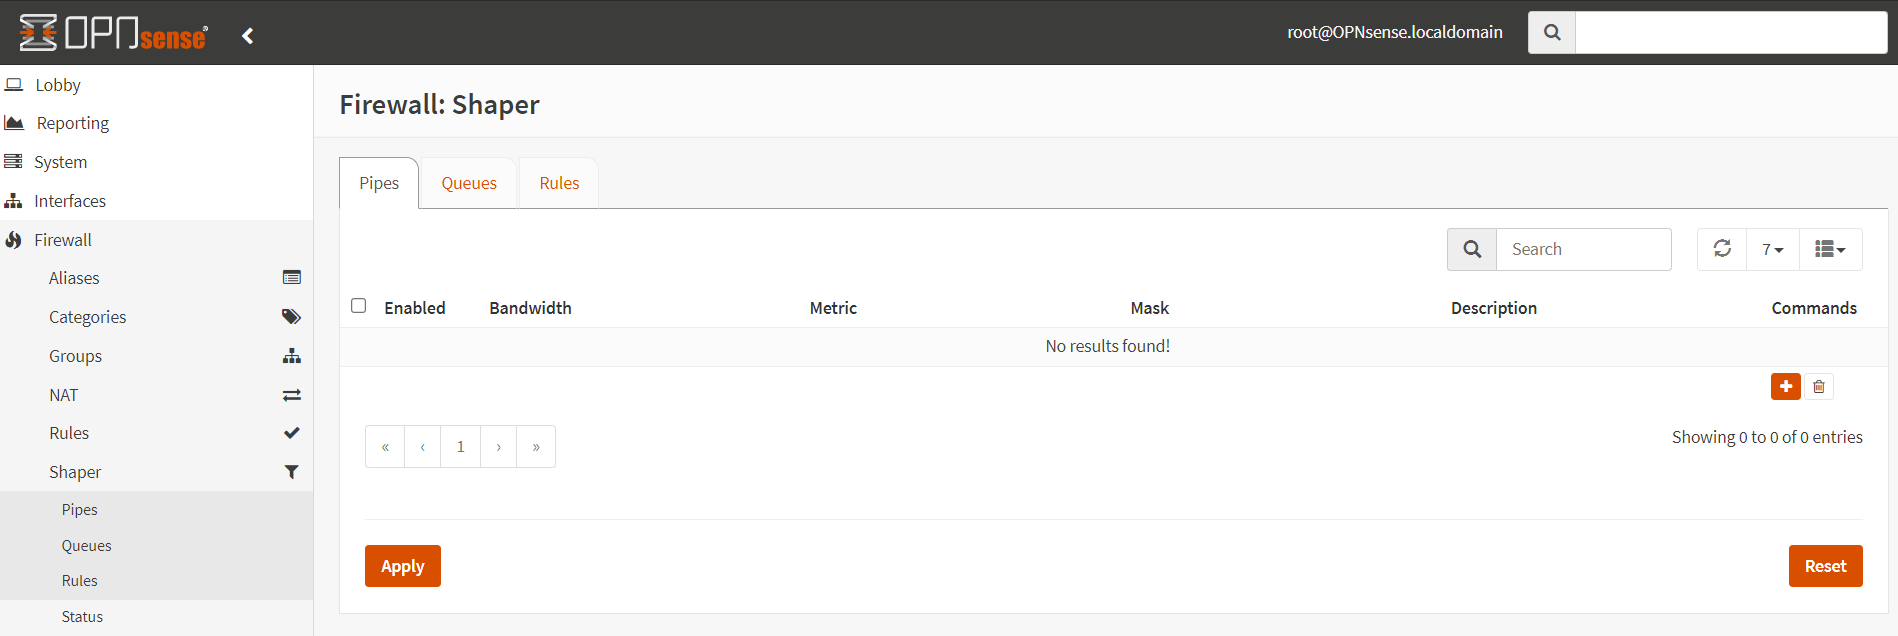This screenshot has height=636, width=1898.
Task: Click the orange plus add pipe button
Action: click(1785, 386)
